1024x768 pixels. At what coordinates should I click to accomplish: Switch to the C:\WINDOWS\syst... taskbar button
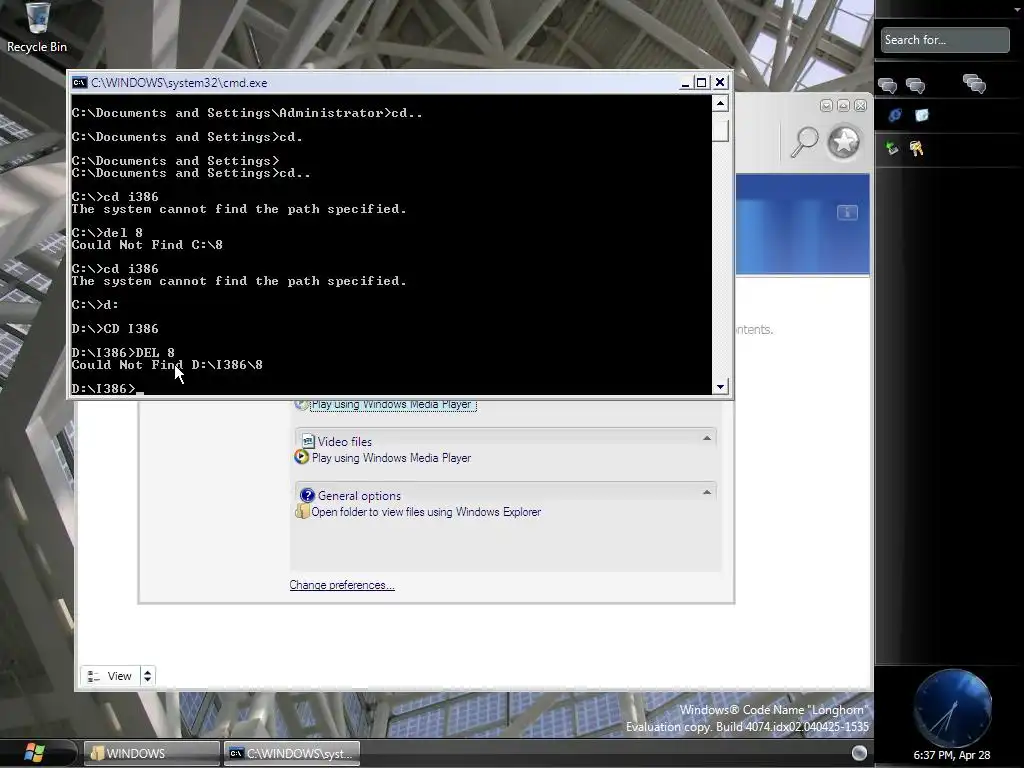[291, 753]
